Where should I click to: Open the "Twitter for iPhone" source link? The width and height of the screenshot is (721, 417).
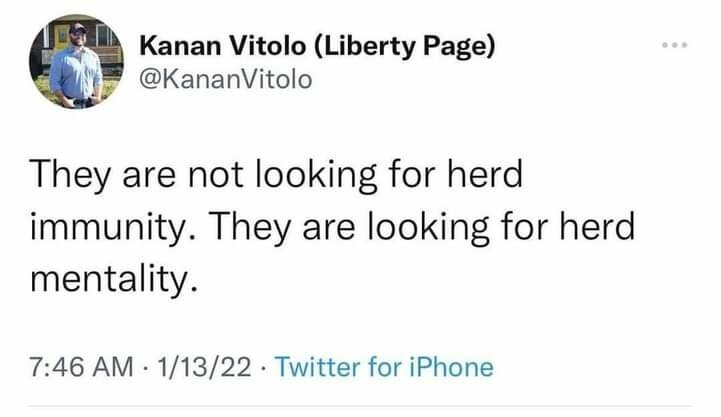[x=384, y=367]
